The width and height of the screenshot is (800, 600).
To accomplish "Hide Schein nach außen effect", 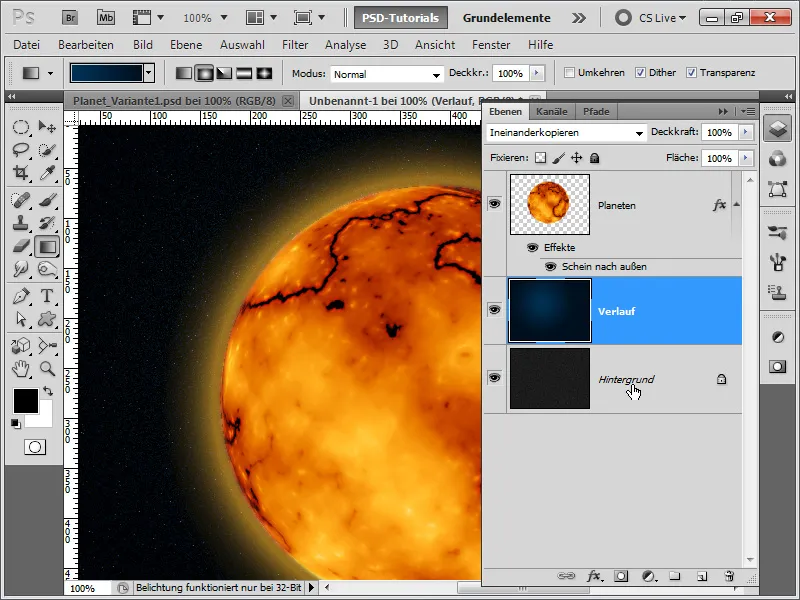I will 551,266.
